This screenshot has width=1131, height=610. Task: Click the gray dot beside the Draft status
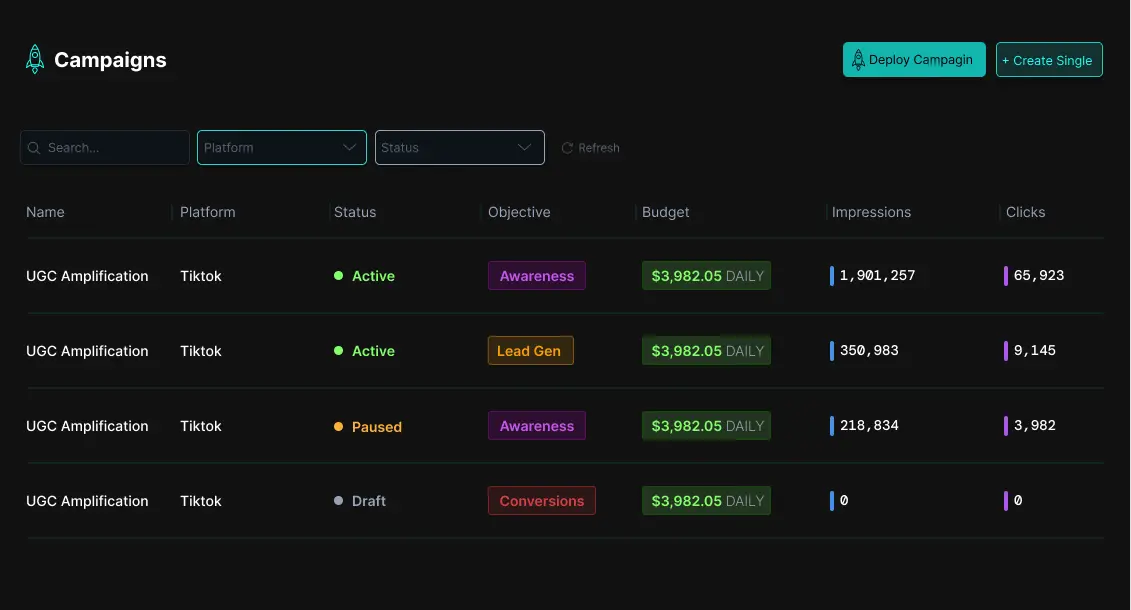(340, 501)
